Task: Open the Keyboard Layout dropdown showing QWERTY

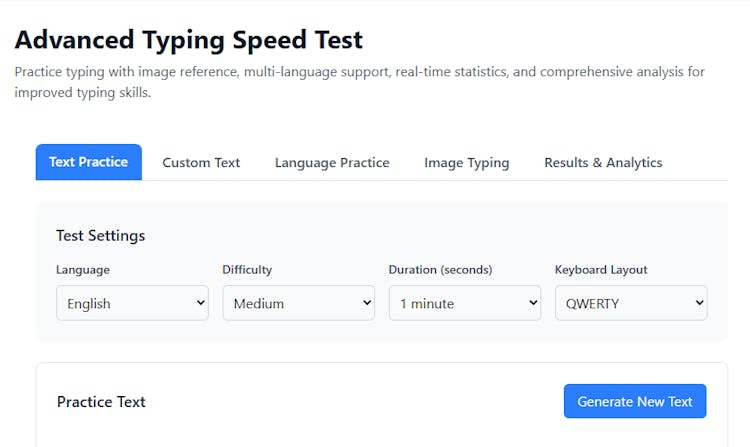Action: tap(630, 303)
